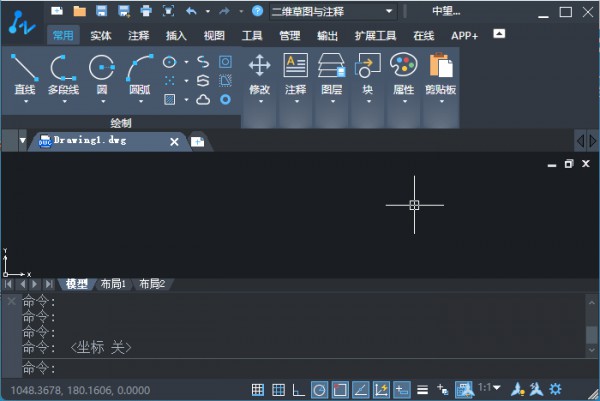Screen dimensions: 600x401
Task: Toggle Polar tracking in the status bar
Action: coord(319,390)
